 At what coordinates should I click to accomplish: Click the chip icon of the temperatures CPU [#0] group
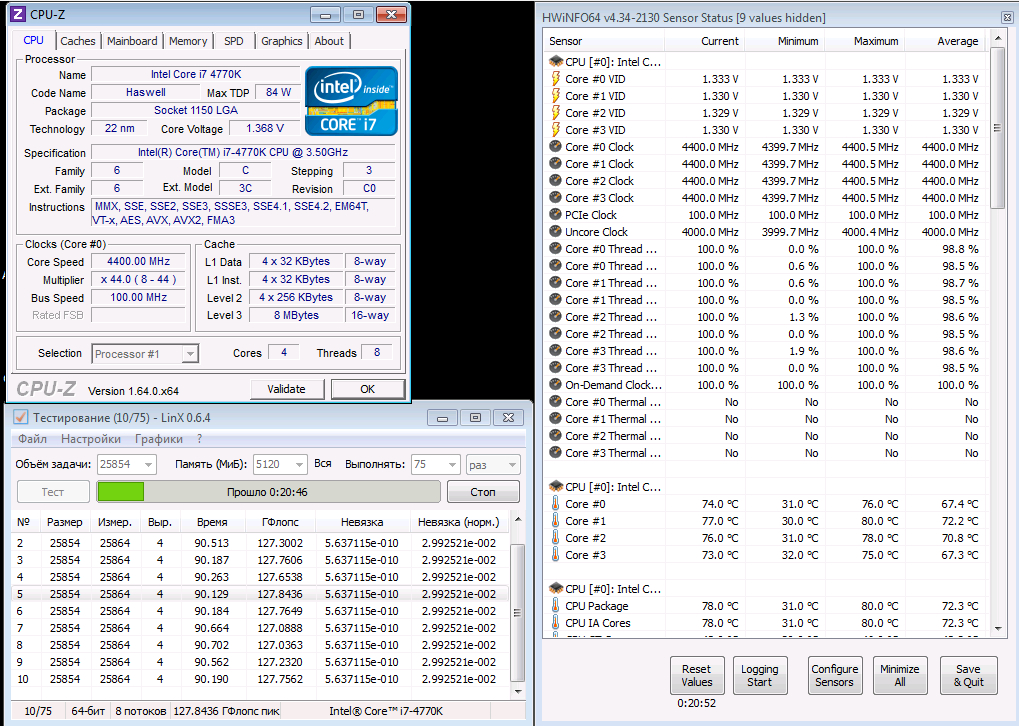tap(556, 486)
